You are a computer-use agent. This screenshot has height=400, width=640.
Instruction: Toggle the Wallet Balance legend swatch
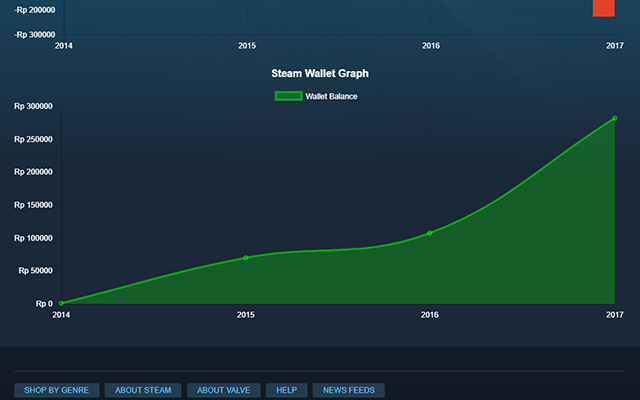pos(289,96)
